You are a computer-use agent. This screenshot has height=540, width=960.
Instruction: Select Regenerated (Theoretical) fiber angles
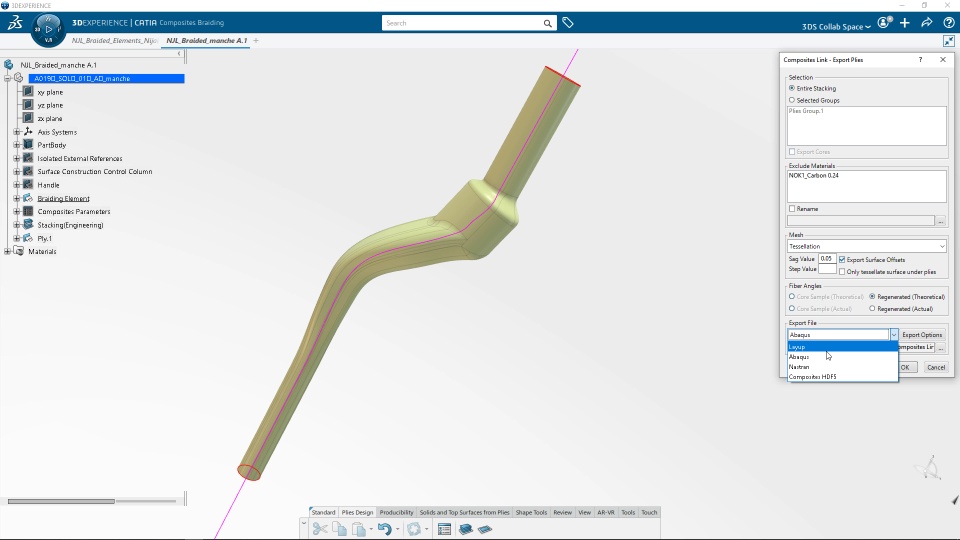pos(872,296)
